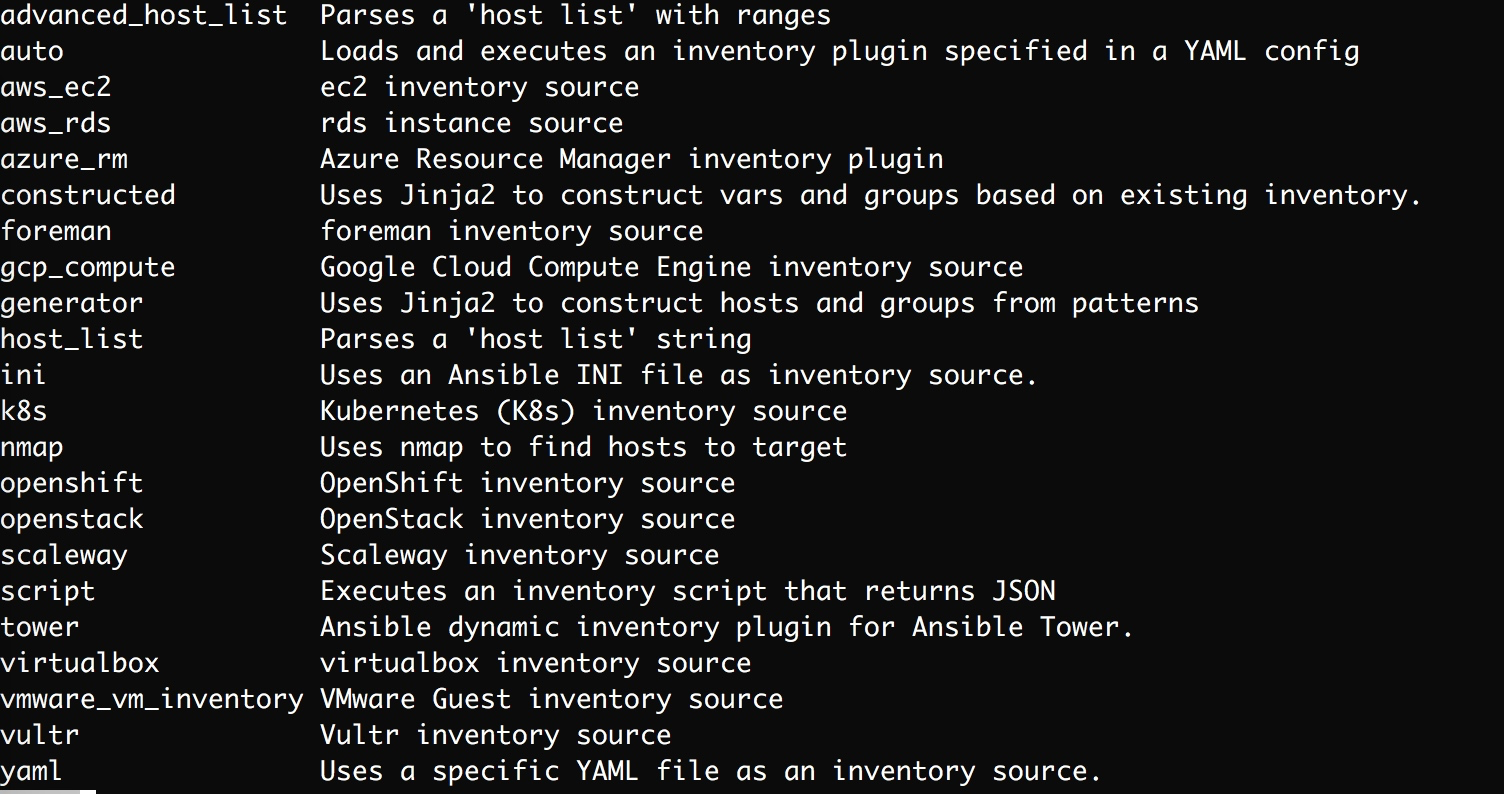The image size is (1504, 794).
Task: Click the scaleway plugin name
Action: pos(64,555)
